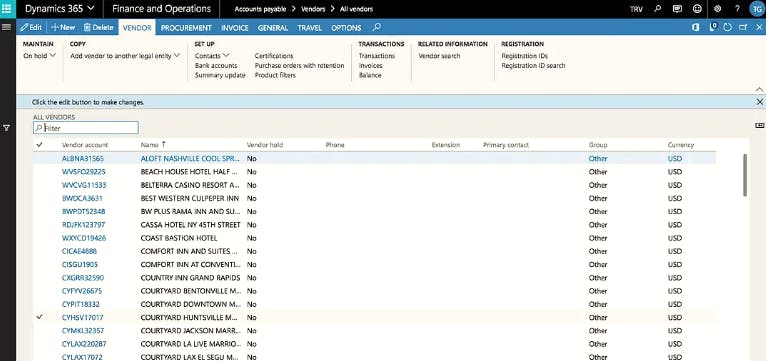Open vendor account WVCVG11533 link
Image resolution: width=766 pixels, height=361 pixels.
(x=84, y=185)
